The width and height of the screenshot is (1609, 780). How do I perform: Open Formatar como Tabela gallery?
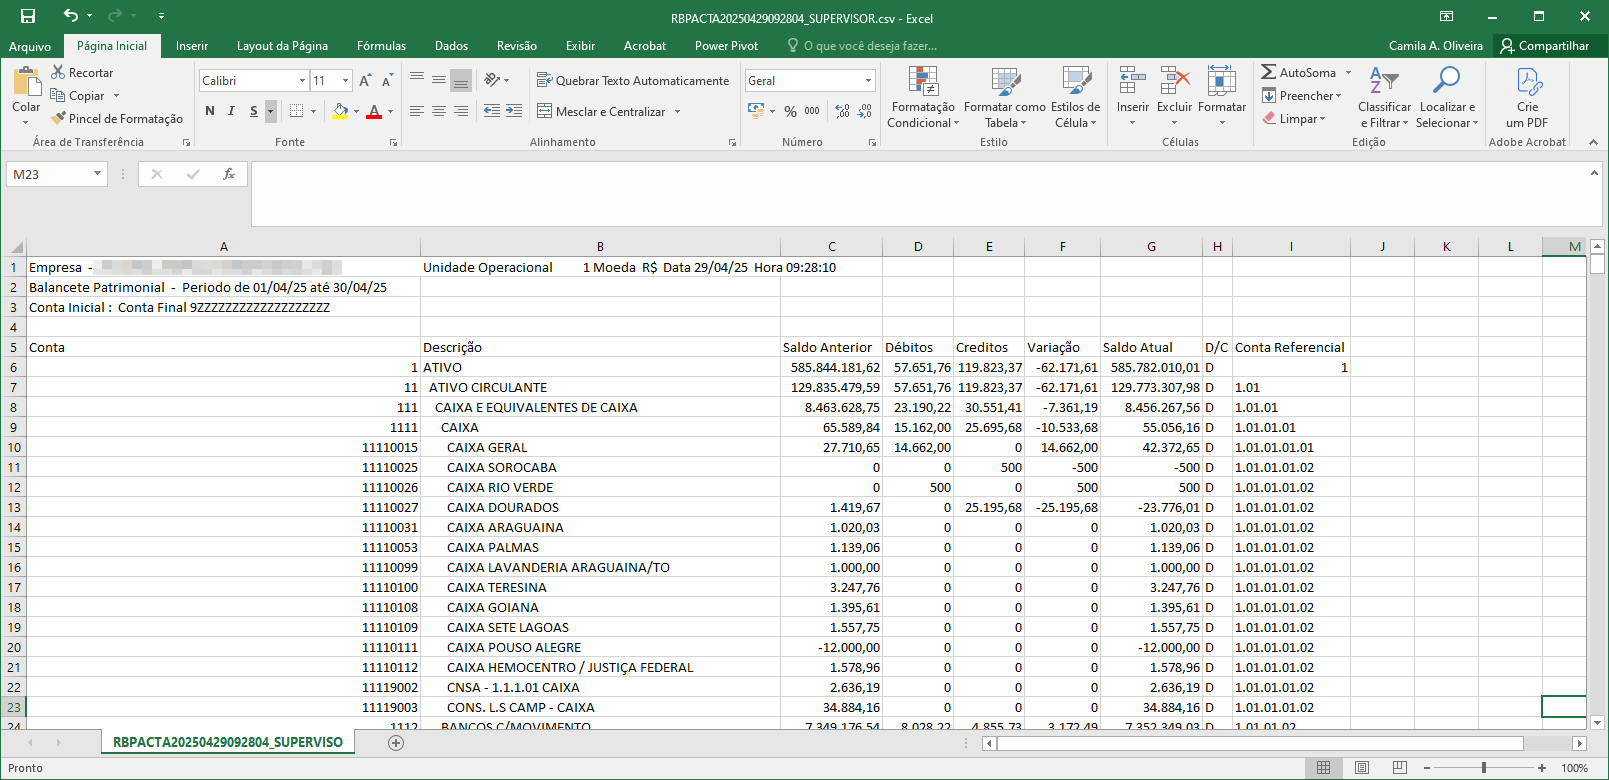(x=1005, y=97)
